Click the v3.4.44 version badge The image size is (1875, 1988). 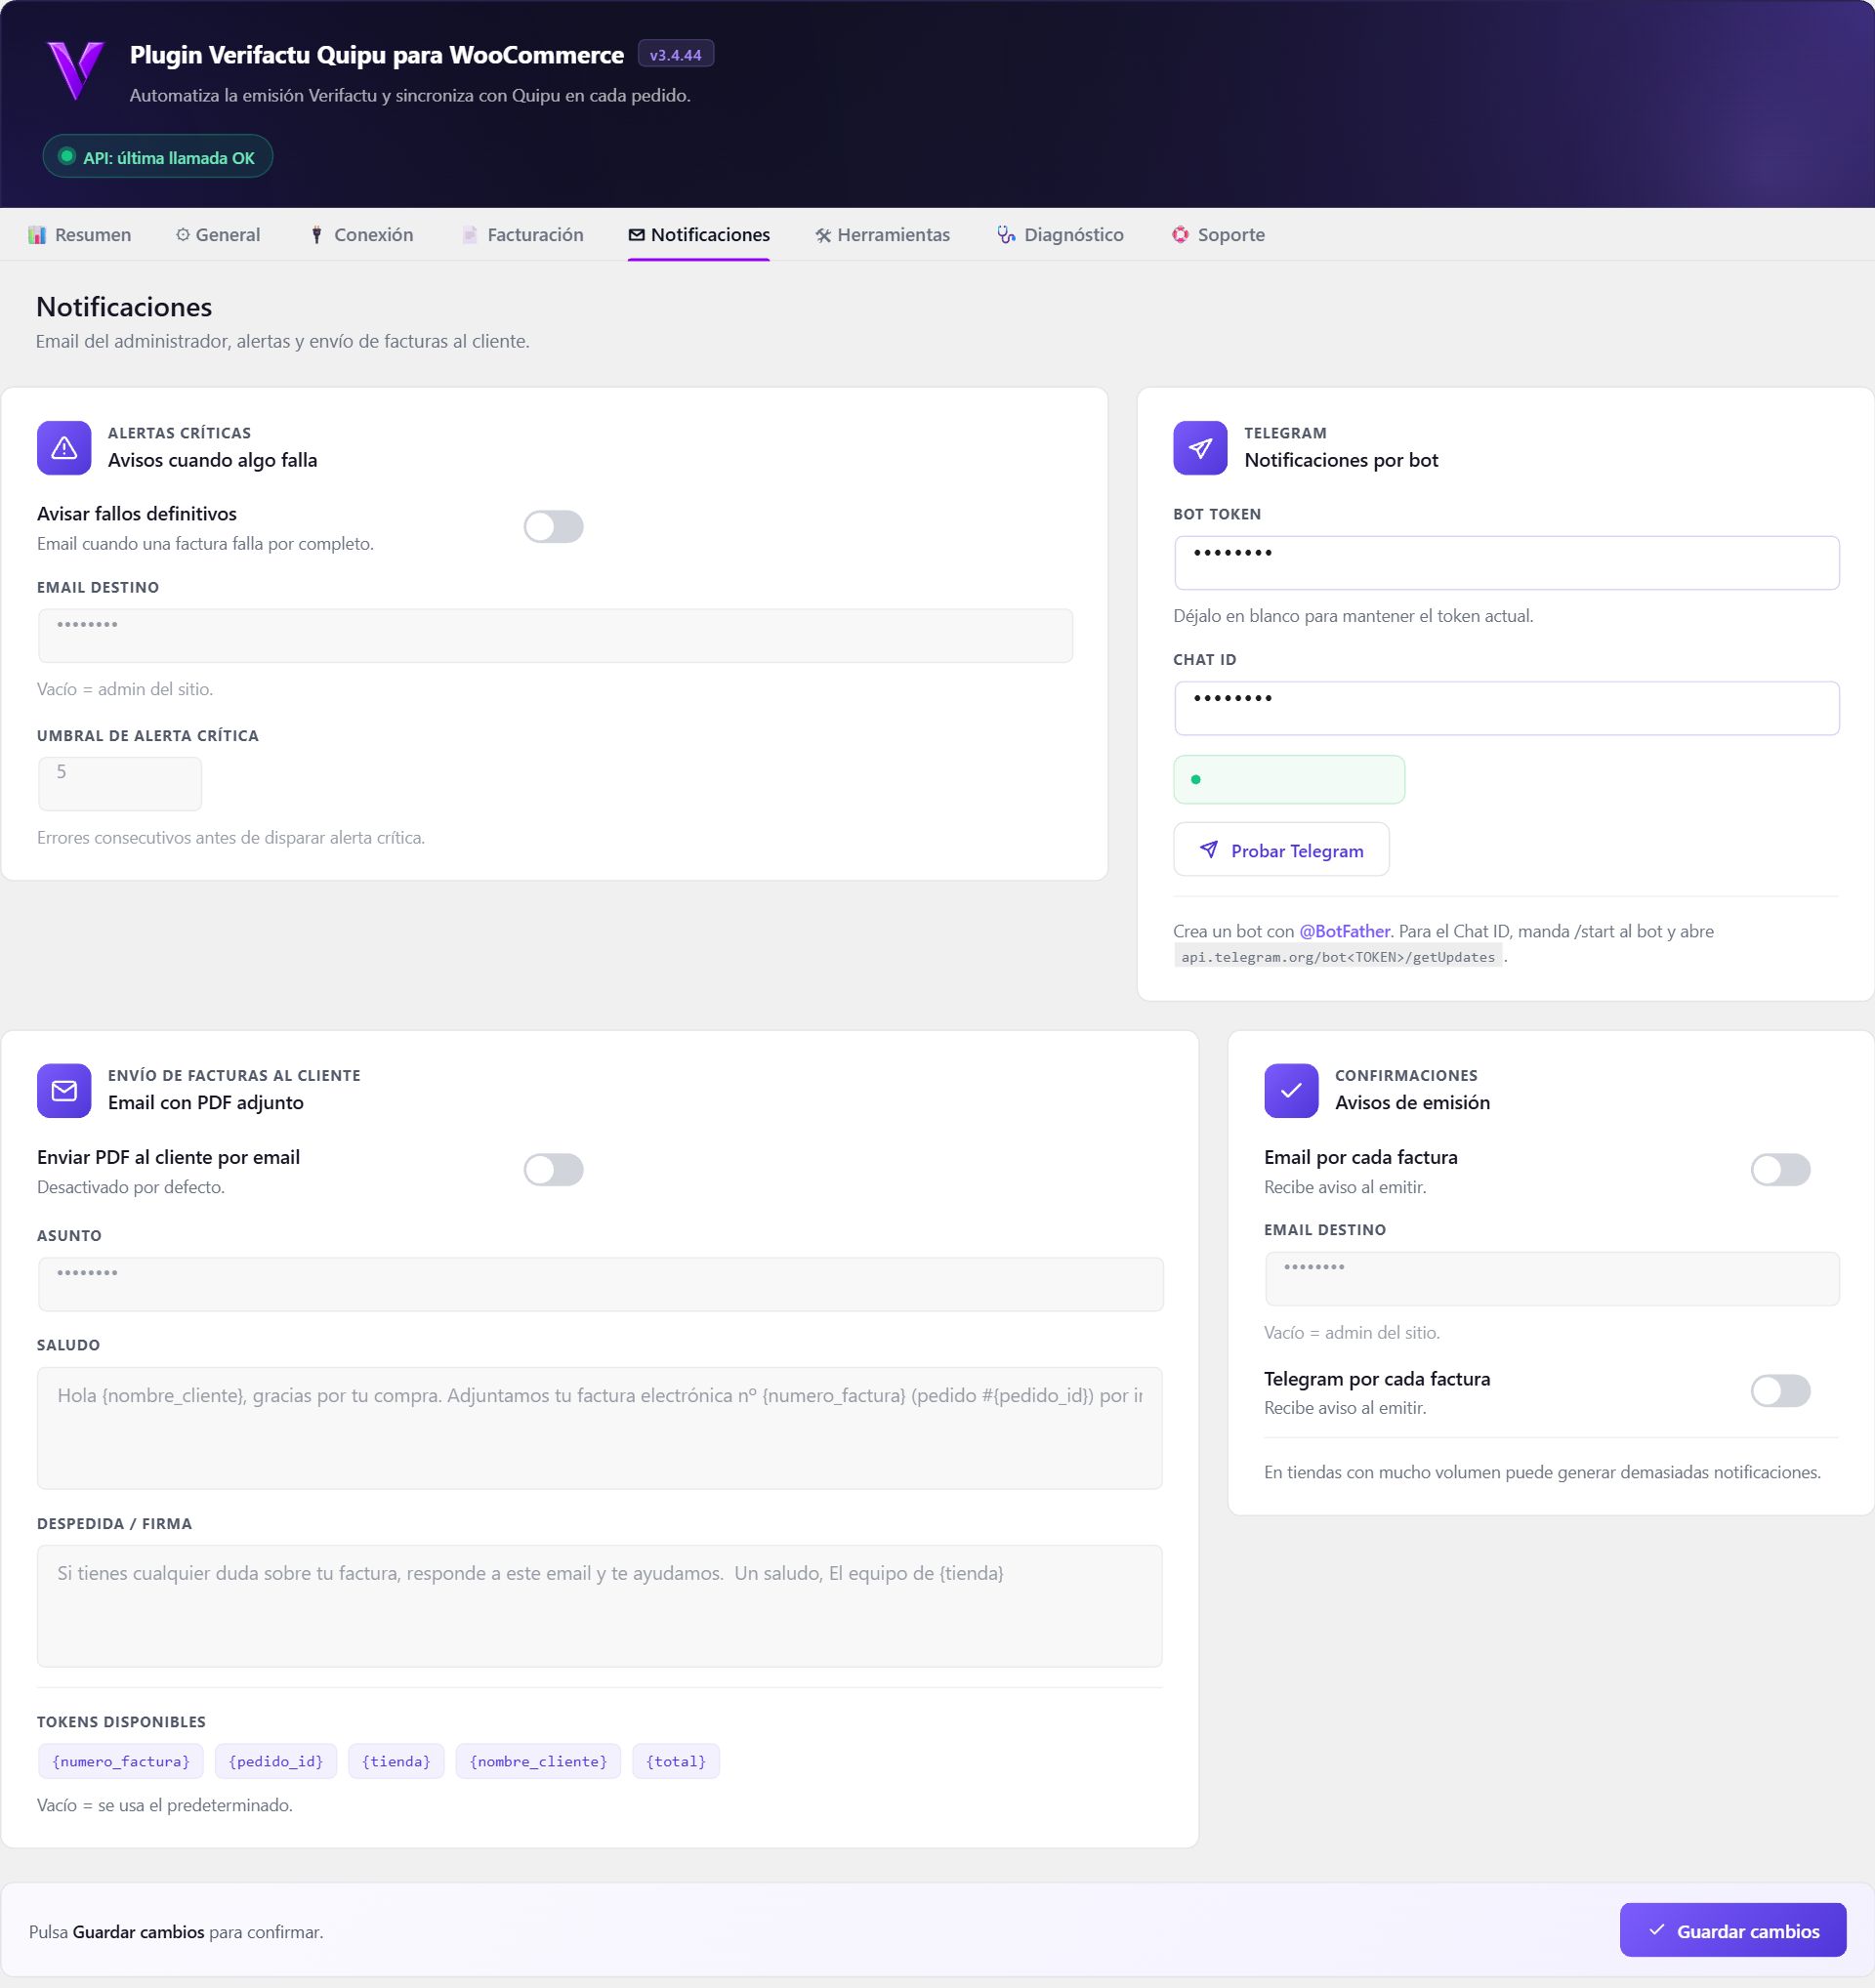676,54
